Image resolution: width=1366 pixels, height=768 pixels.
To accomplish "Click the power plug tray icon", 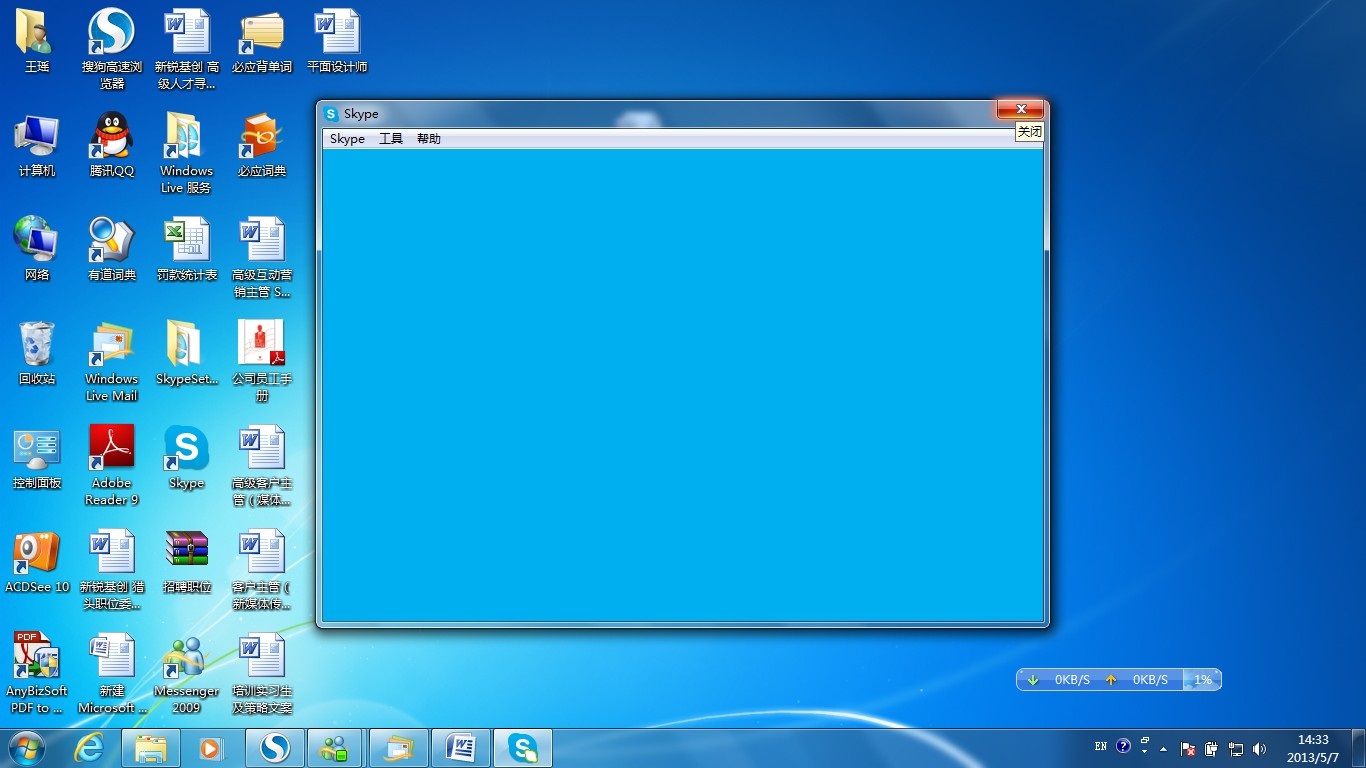I will coord(1212,748).
